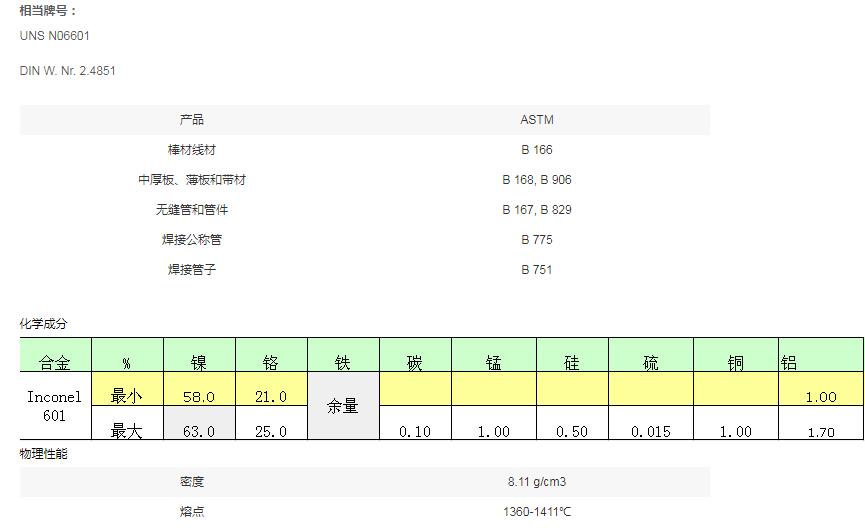
Task: Click the B 775 cell
Action: click(537, 239)
